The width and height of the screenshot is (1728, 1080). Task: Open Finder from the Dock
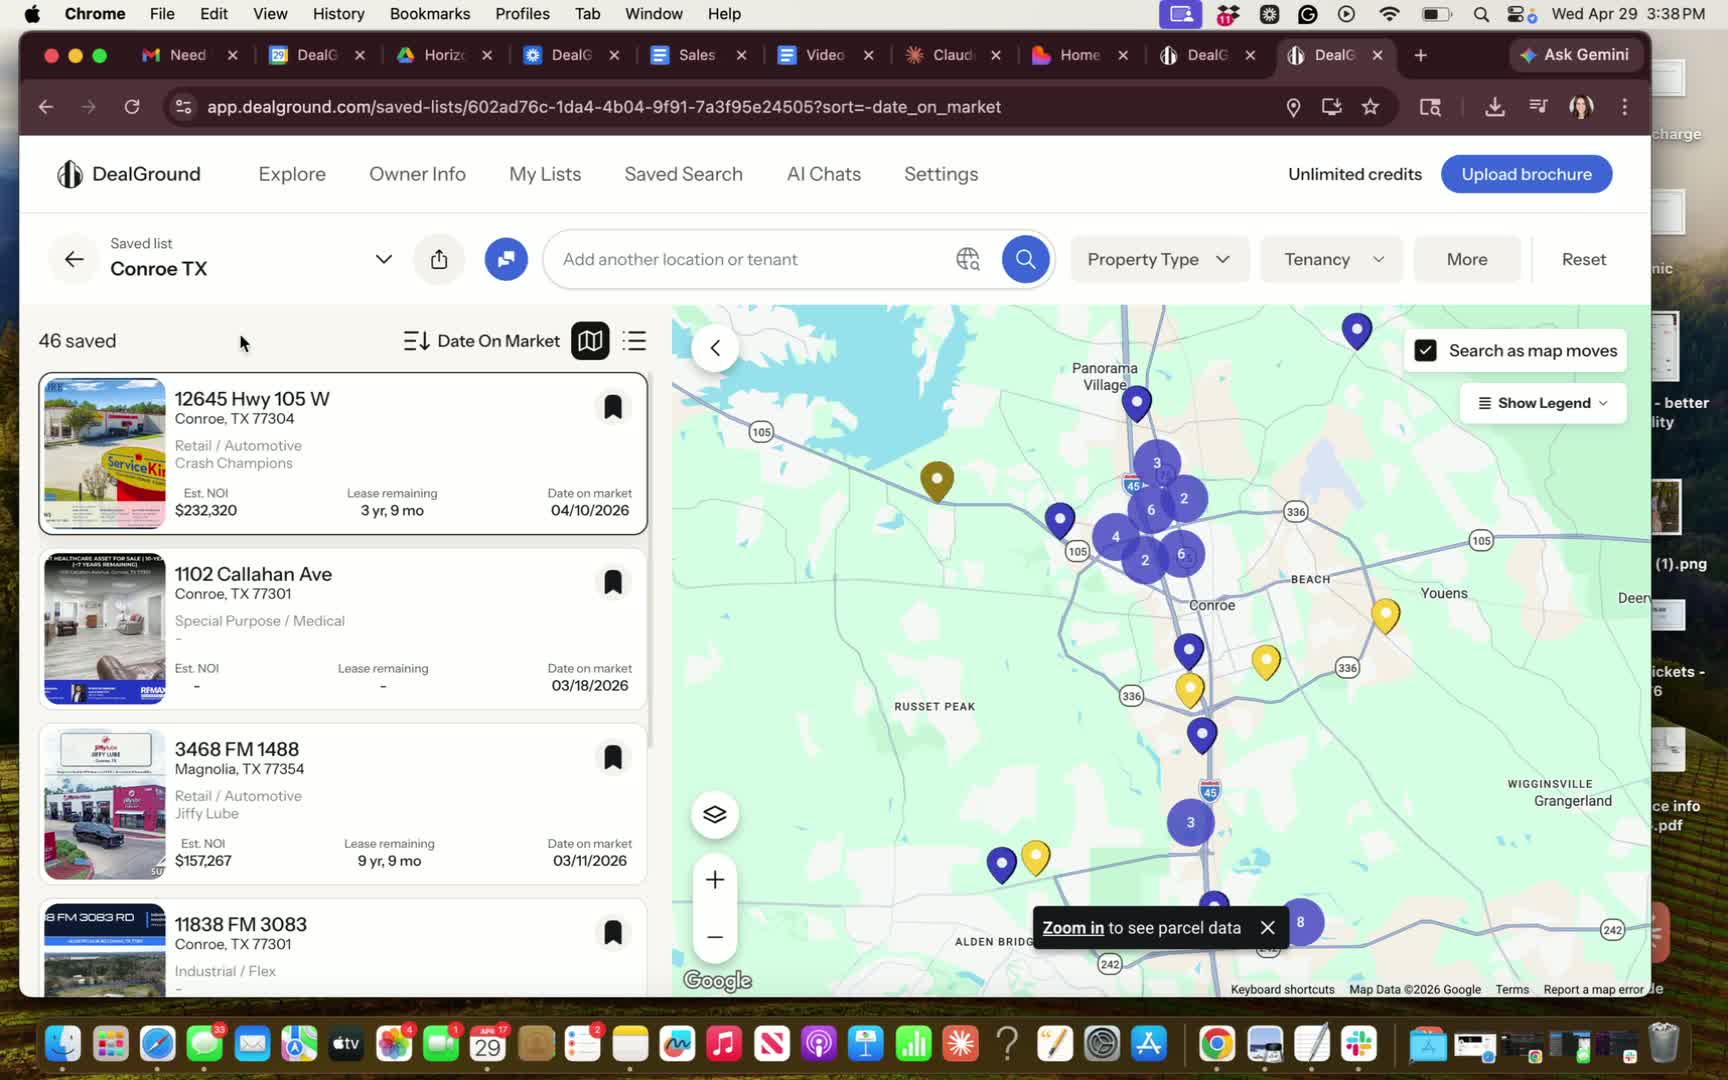coord(62,1044)
